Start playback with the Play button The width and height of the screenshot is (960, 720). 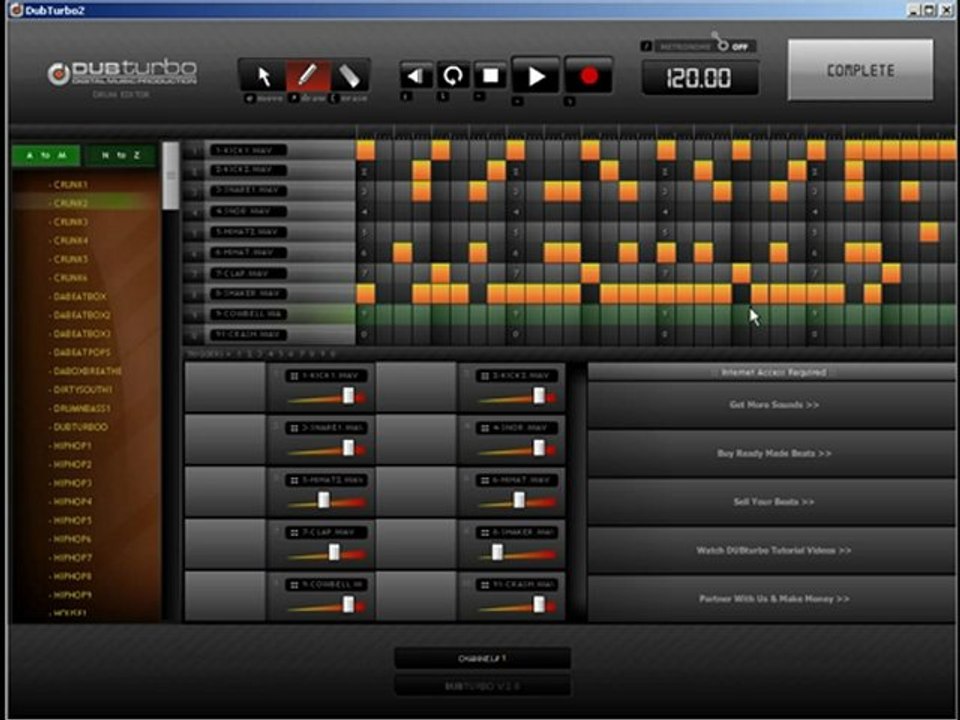(x=536, y=76)
